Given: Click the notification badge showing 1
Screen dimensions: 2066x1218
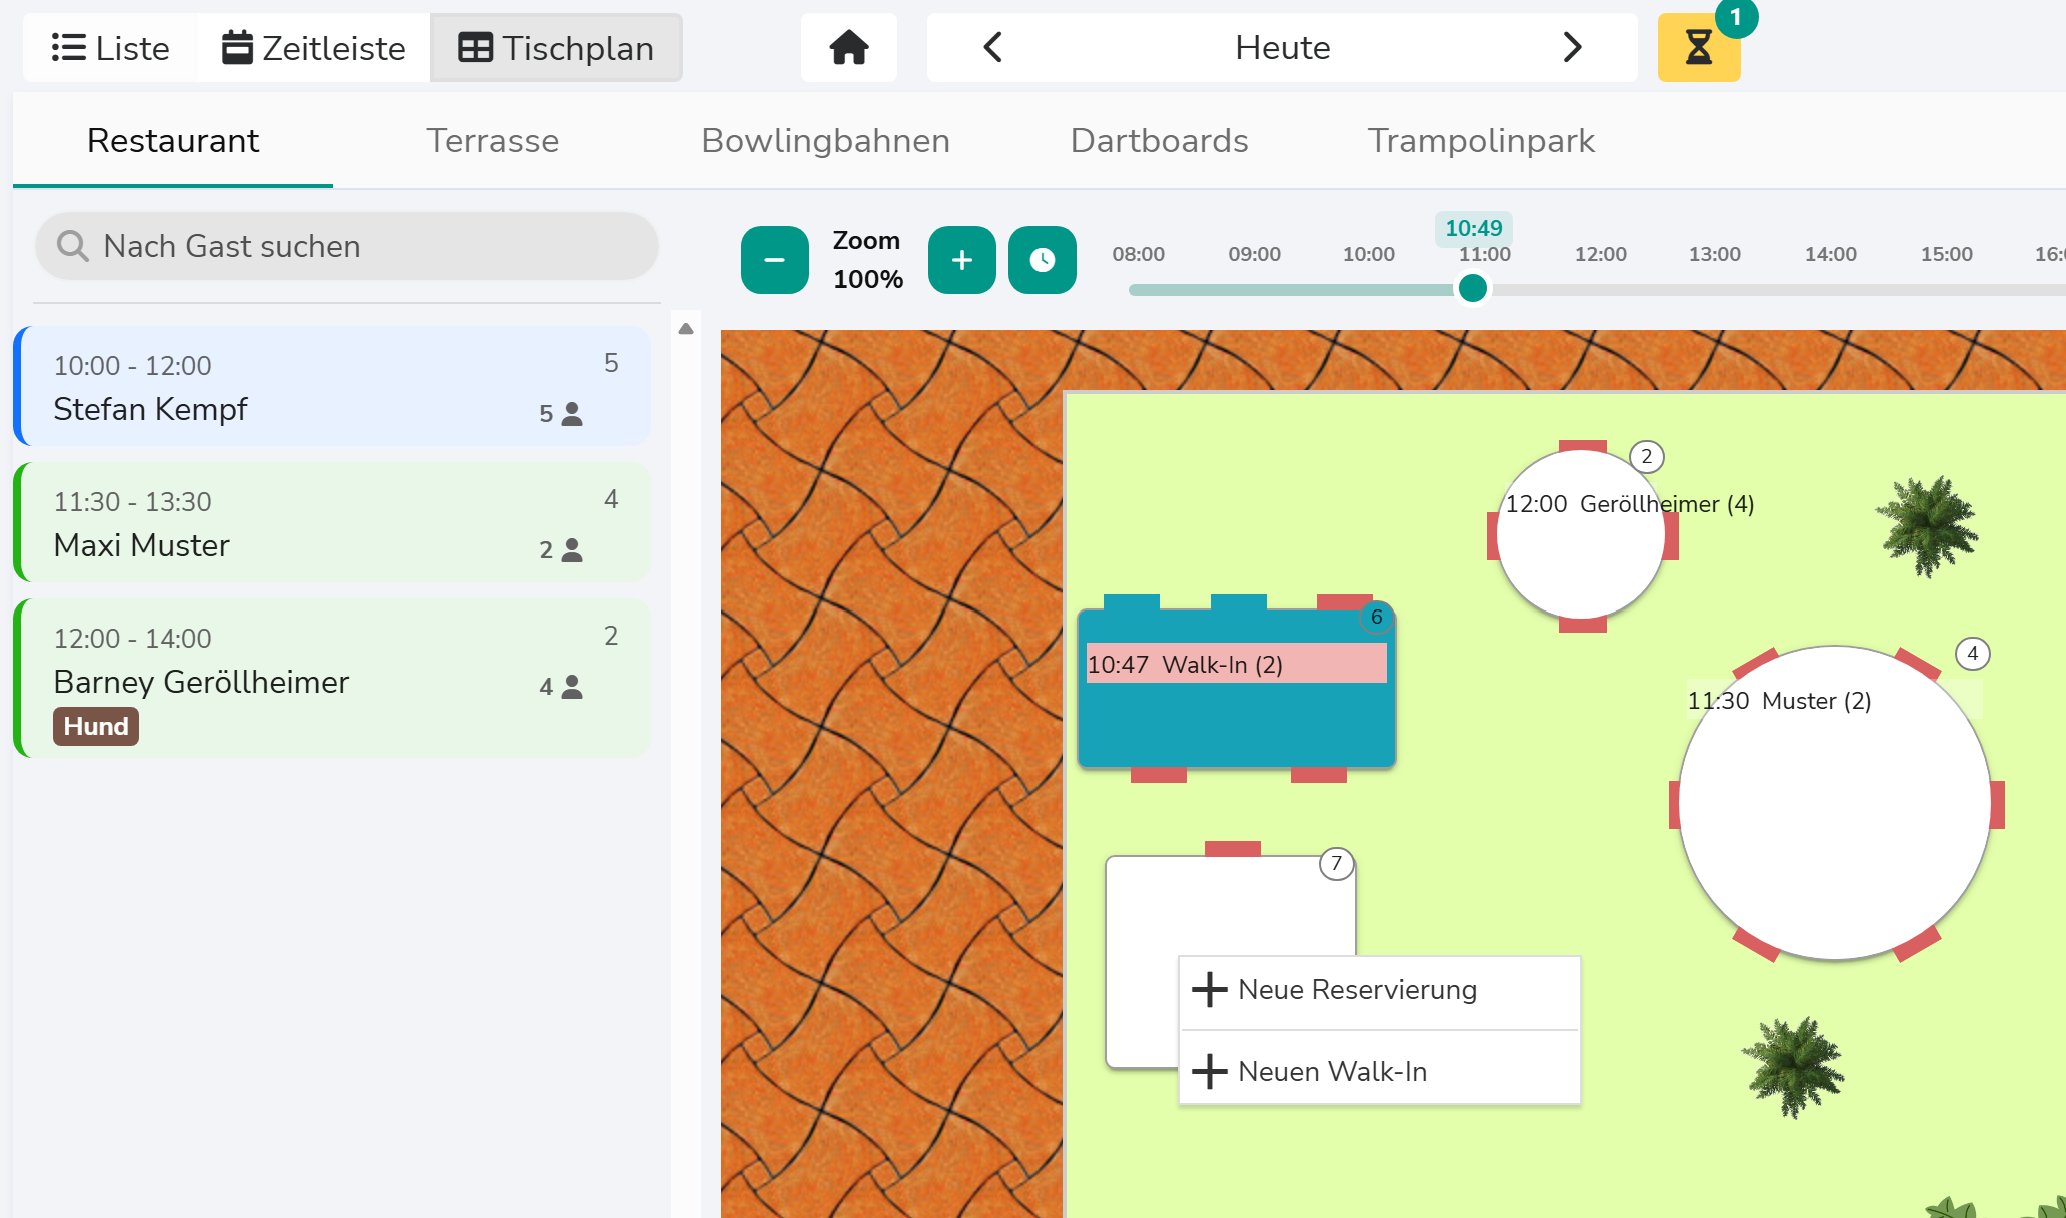Looking at the screenshot, I should [1736, 18].
